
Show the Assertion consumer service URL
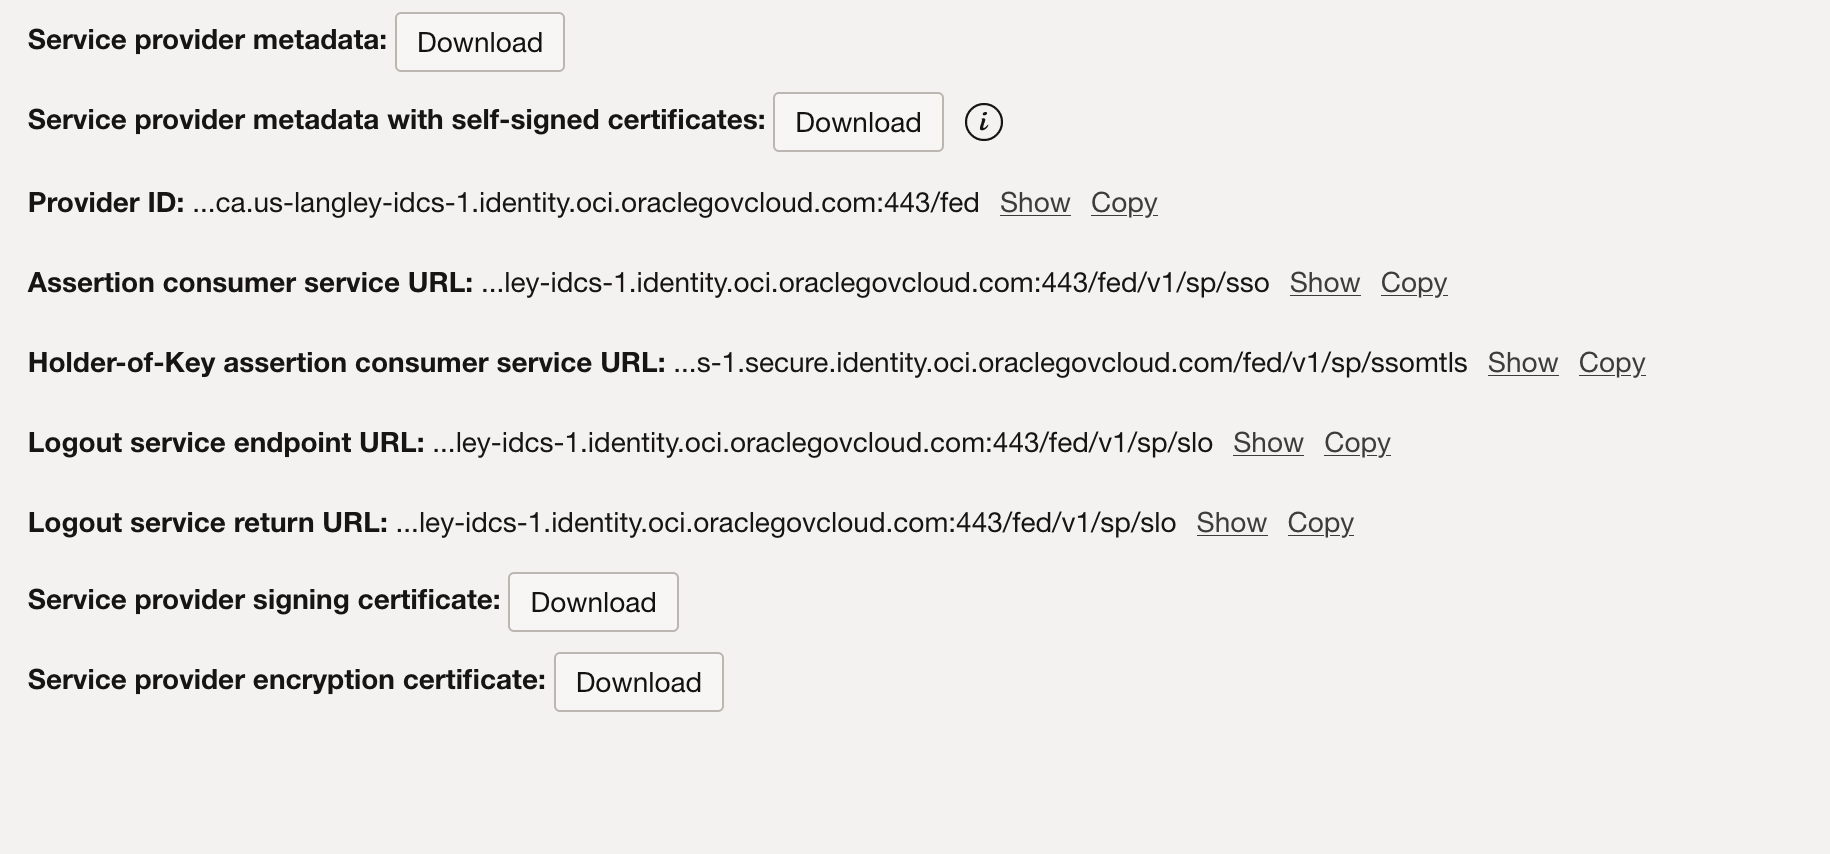1325,283
